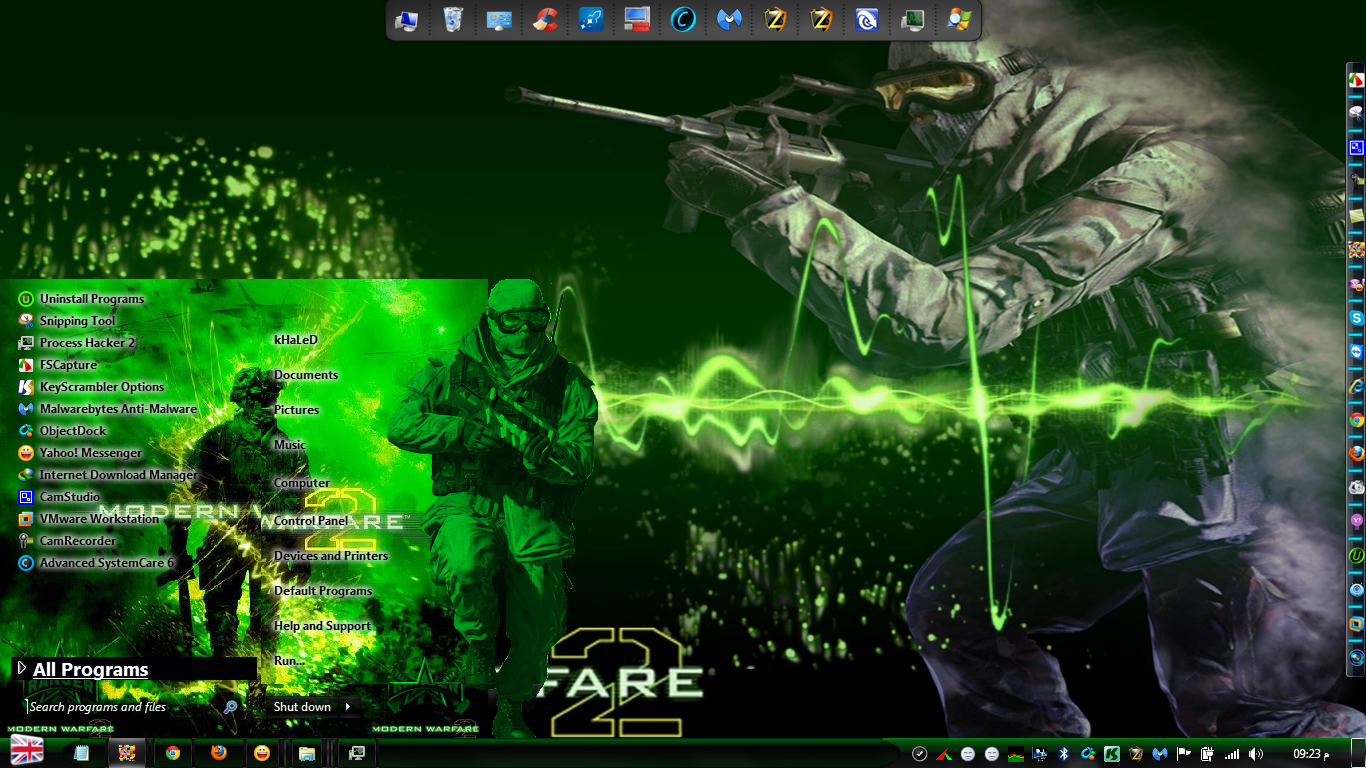1366x768 pixels.
Task: Launch Malwarebytes from the top dock
Action: point(730,20)
